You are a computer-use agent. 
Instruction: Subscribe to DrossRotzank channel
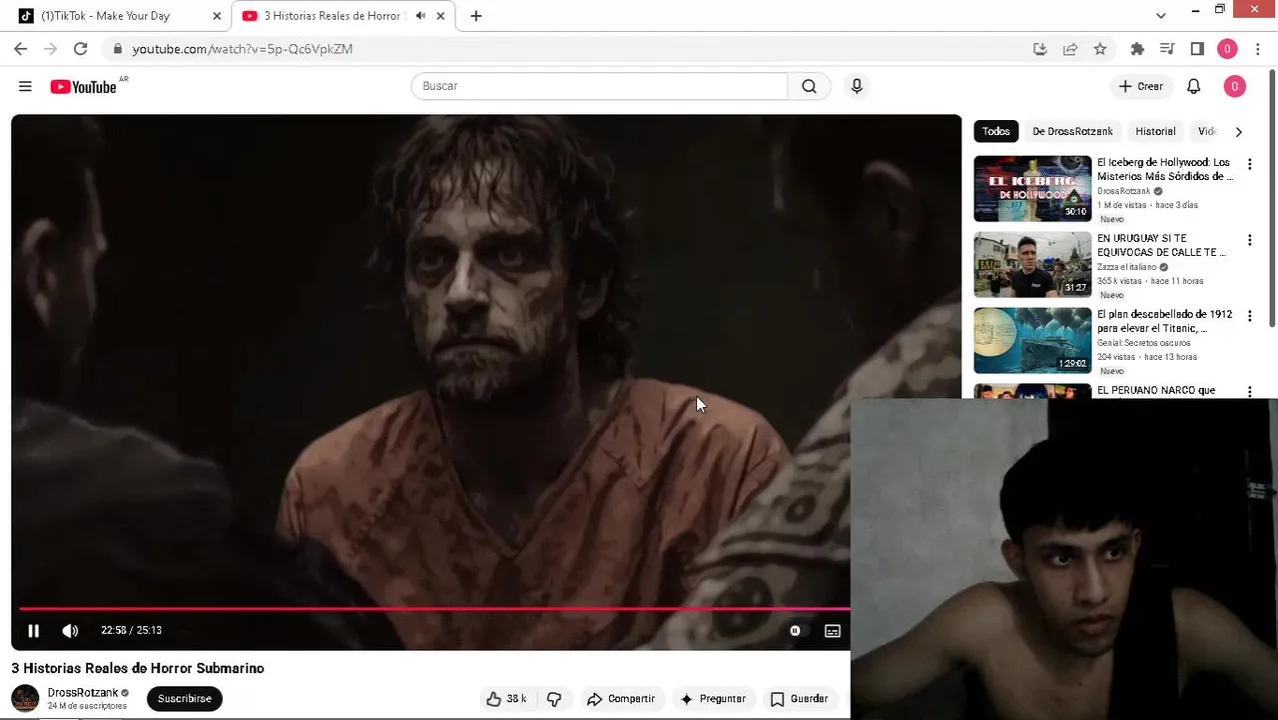[184, 699]
